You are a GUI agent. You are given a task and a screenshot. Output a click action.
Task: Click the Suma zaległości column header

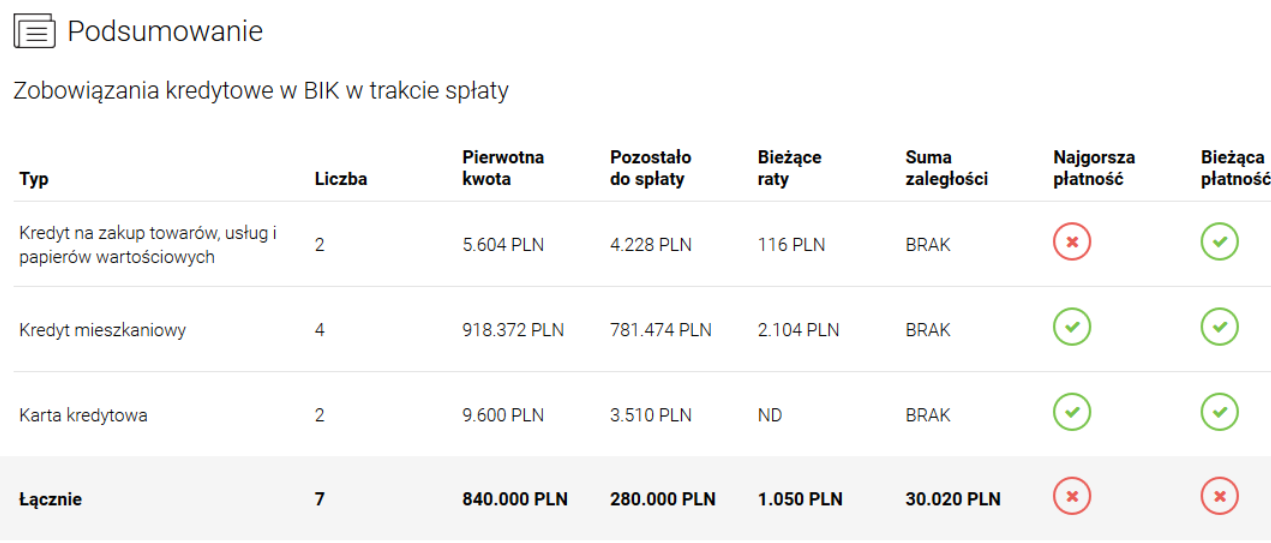point(946,168)
